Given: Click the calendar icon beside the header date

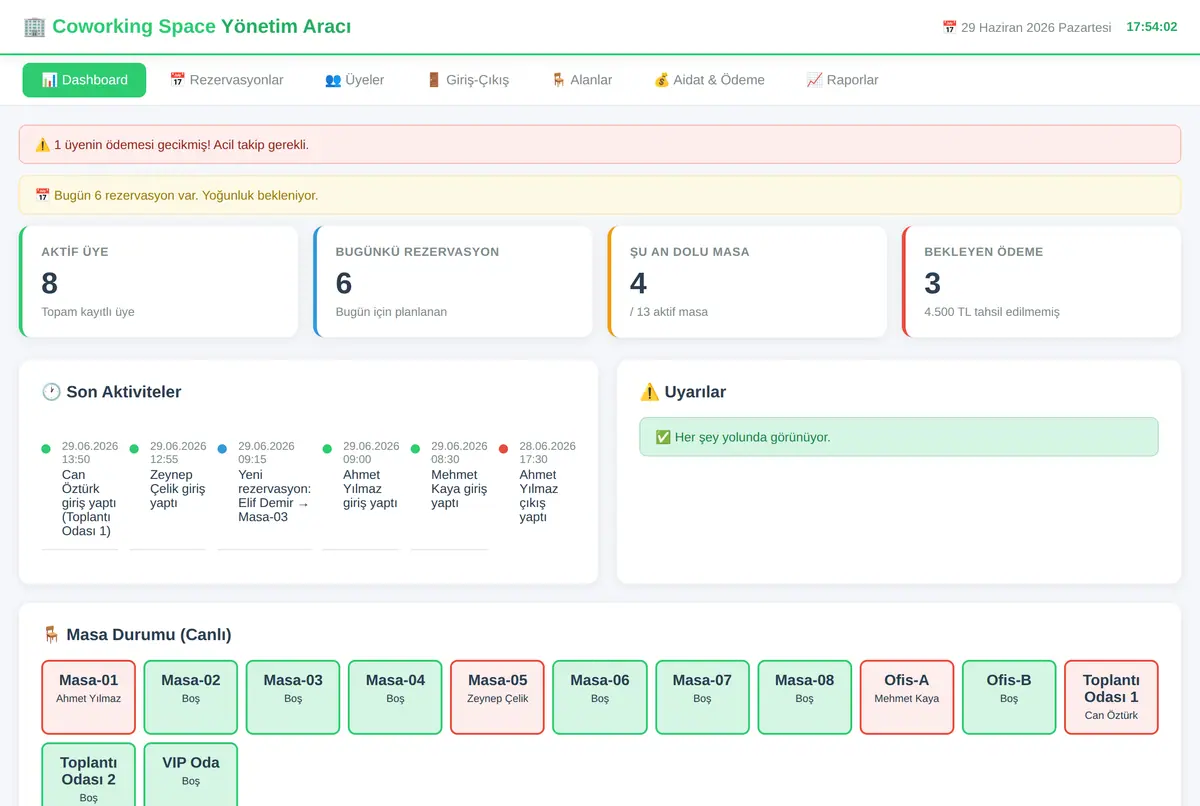Looking at the screenshot, I should tap(949, 28).
